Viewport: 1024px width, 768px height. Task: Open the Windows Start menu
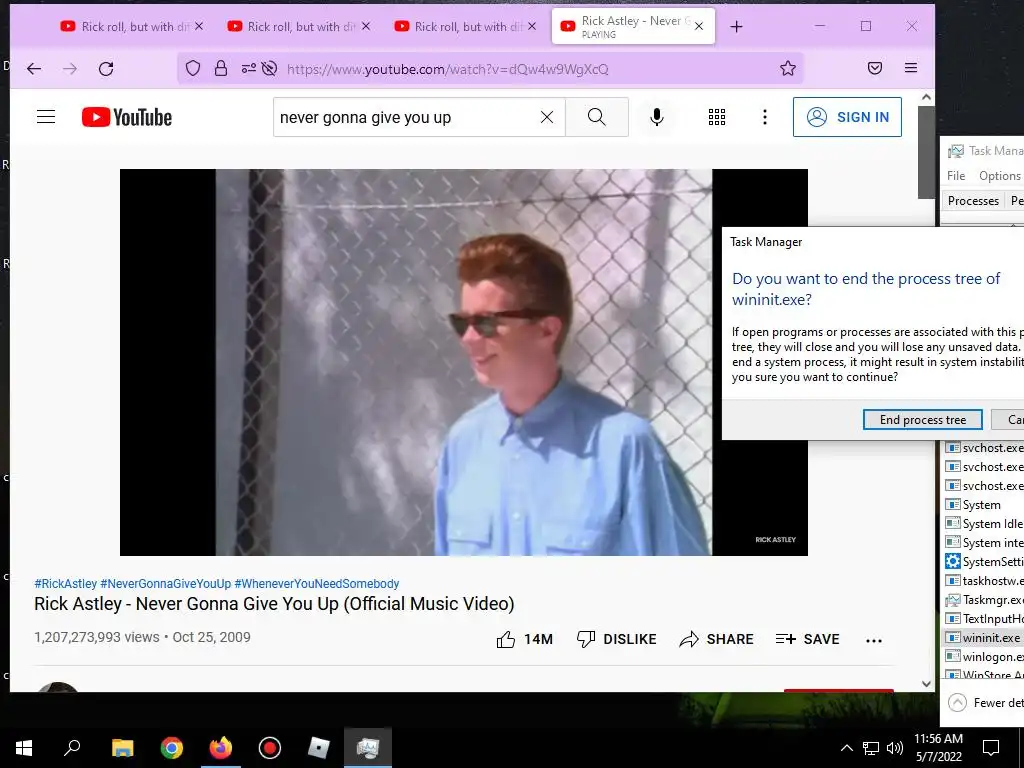click(x=24, y=748)
